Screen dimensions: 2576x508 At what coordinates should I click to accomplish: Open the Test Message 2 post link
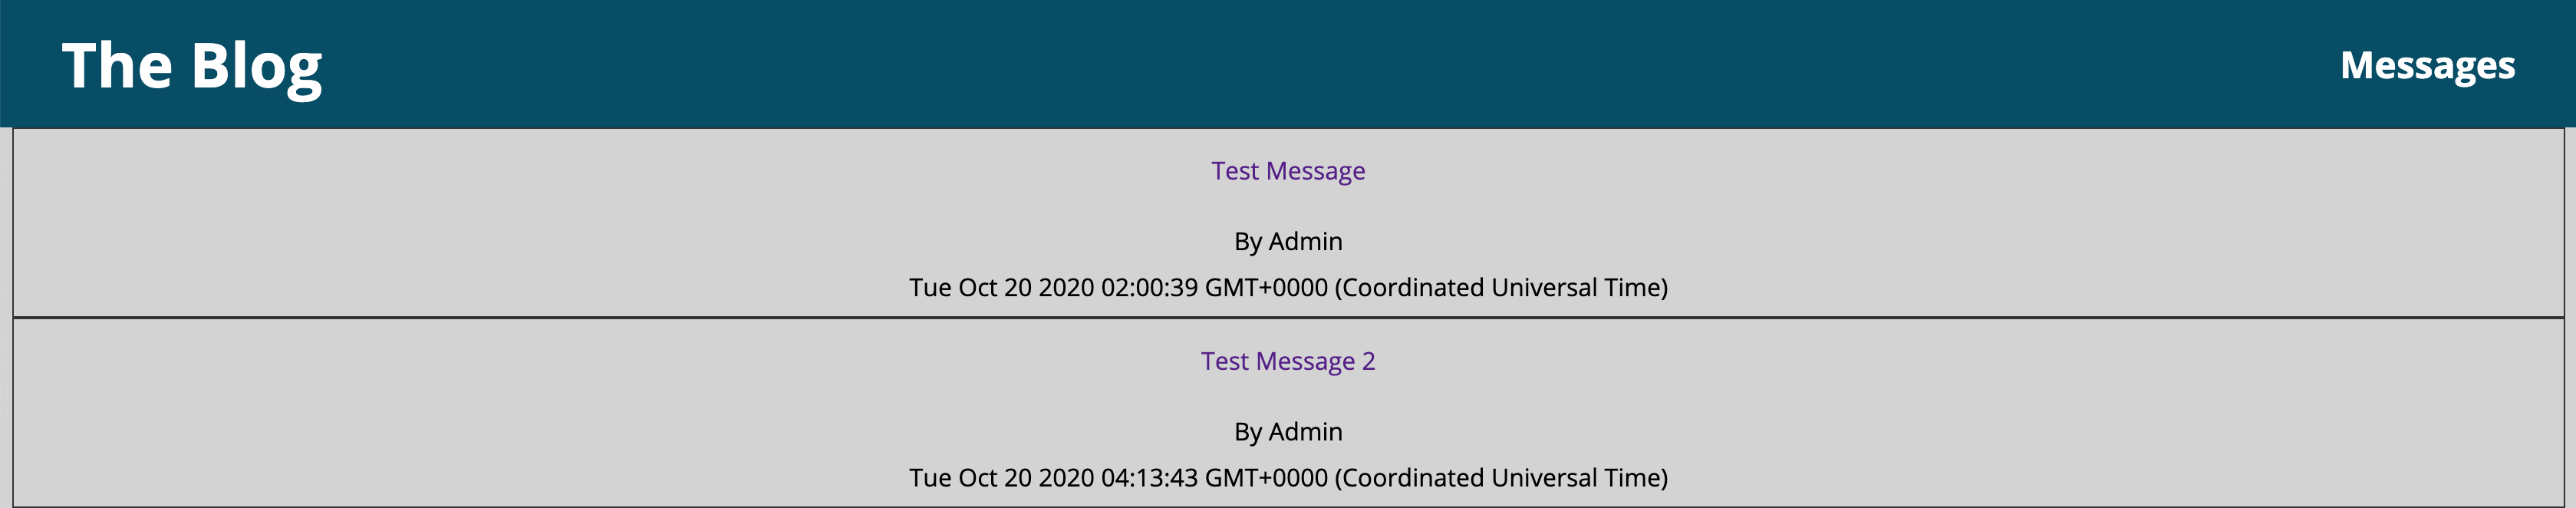click(x=1288, y=361)
